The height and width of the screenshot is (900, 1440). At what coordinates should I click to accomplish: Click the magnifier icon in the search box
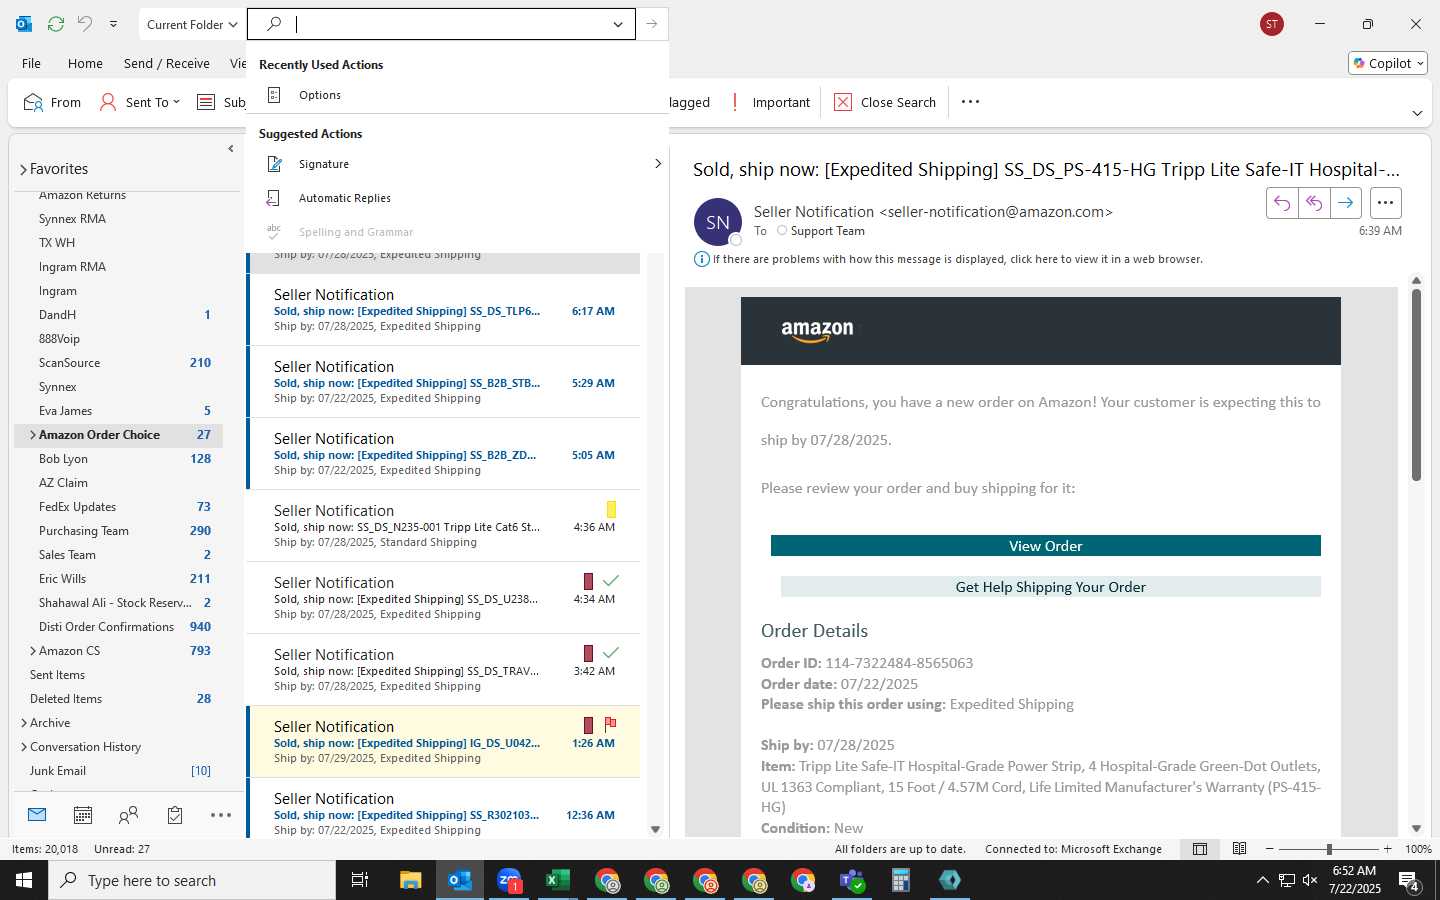click(274, 24)
